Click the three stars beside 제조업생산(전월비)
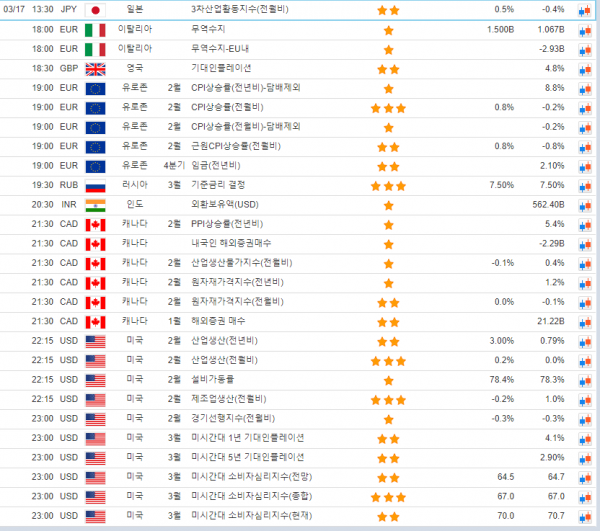The width and height of the screenshot is (600, 531). 388,399
